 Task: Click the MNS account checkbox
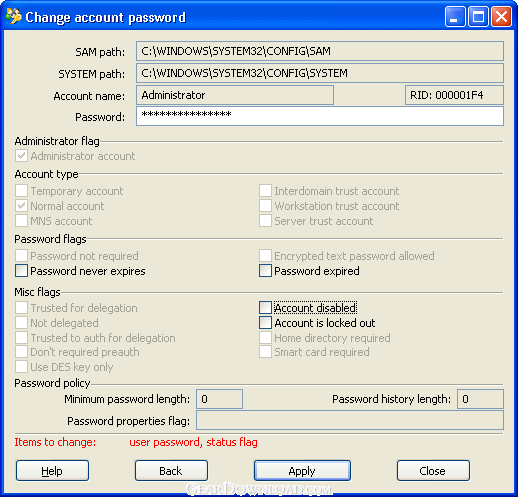pos(21,221)
